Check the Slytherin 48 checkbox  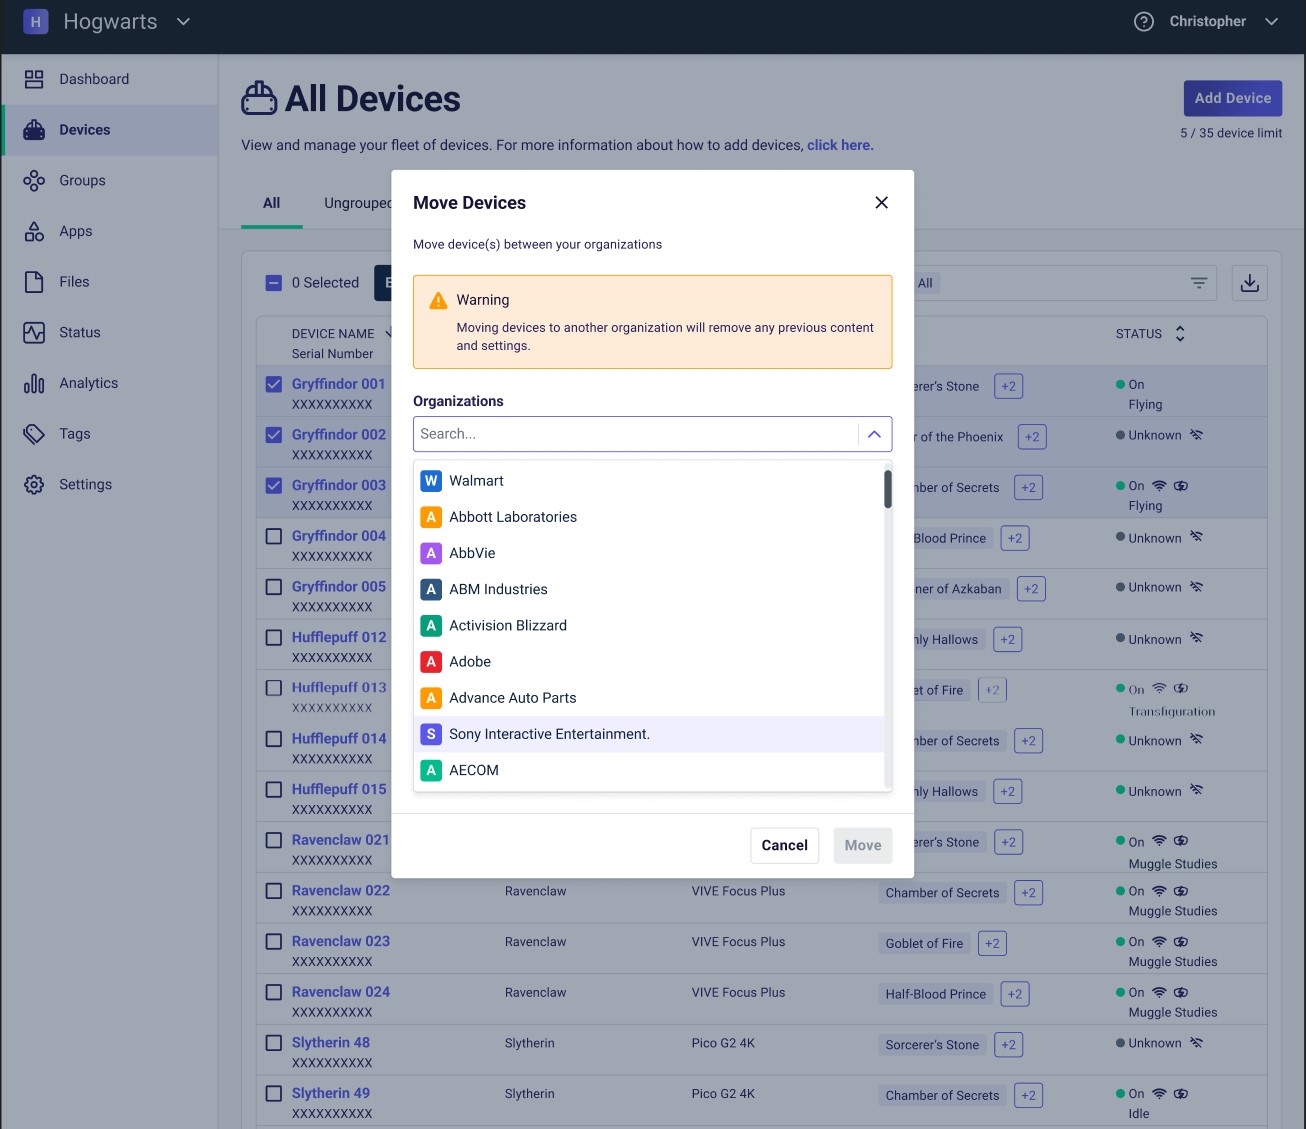point(274,1042)
